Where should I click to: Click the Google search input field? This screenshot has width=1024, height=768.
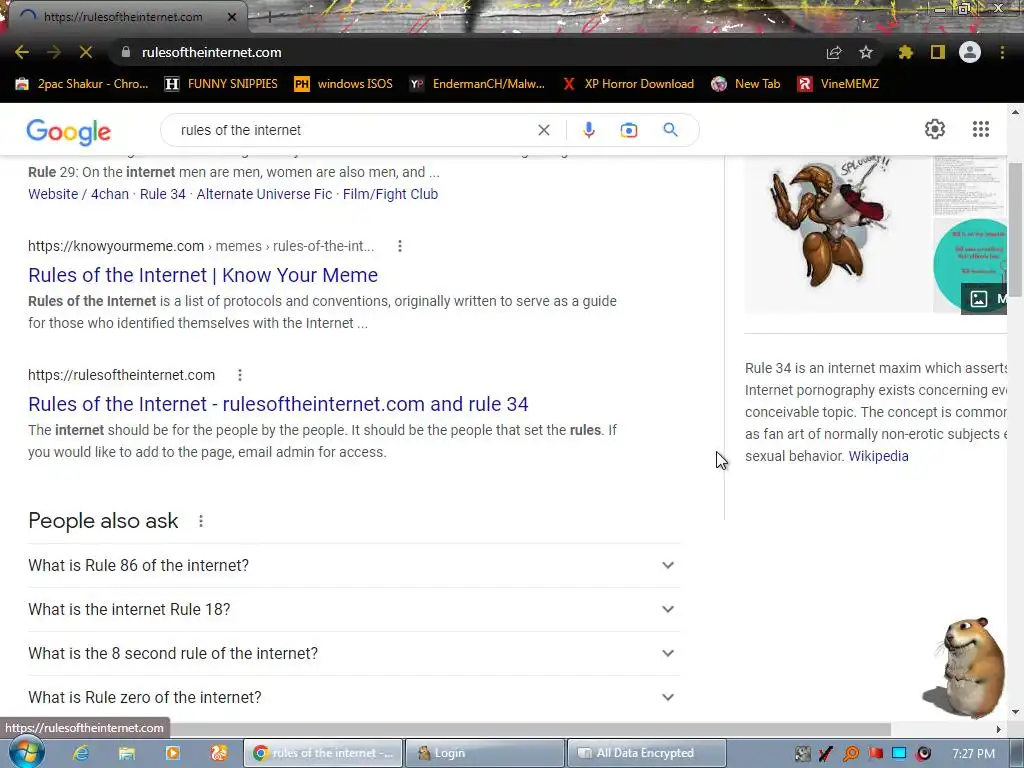(x=353, y=130)
